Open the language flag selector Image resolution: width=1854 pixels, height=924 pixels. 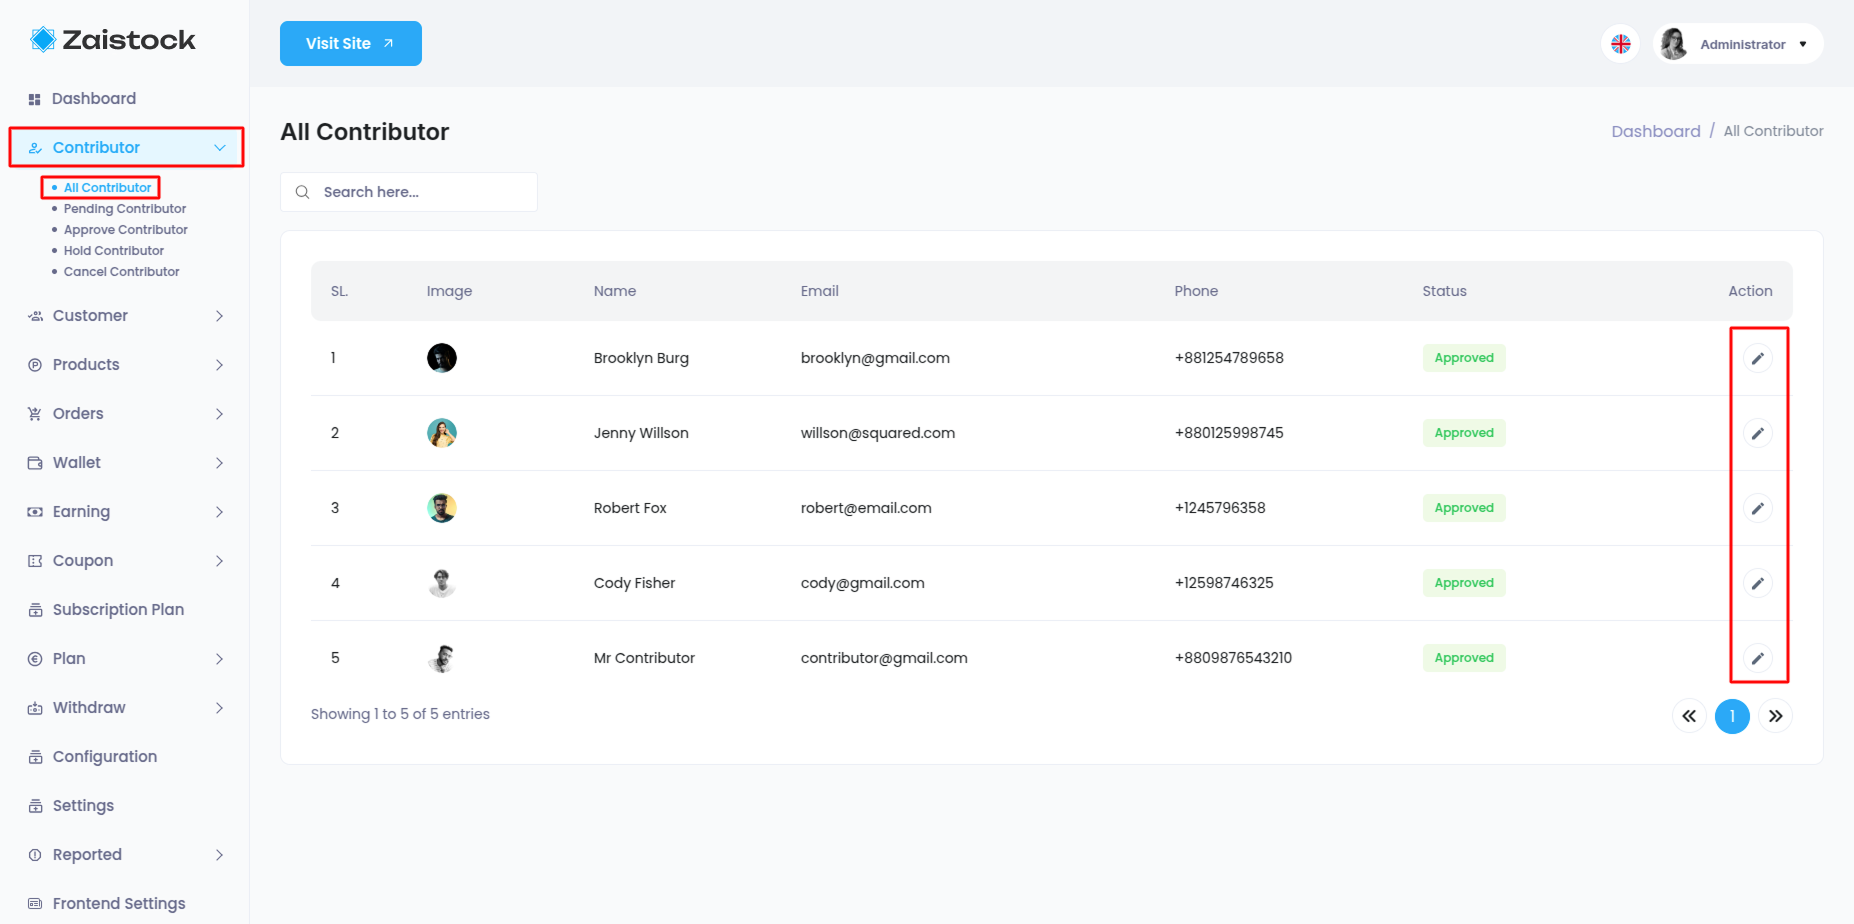(x=1621, y=44)
